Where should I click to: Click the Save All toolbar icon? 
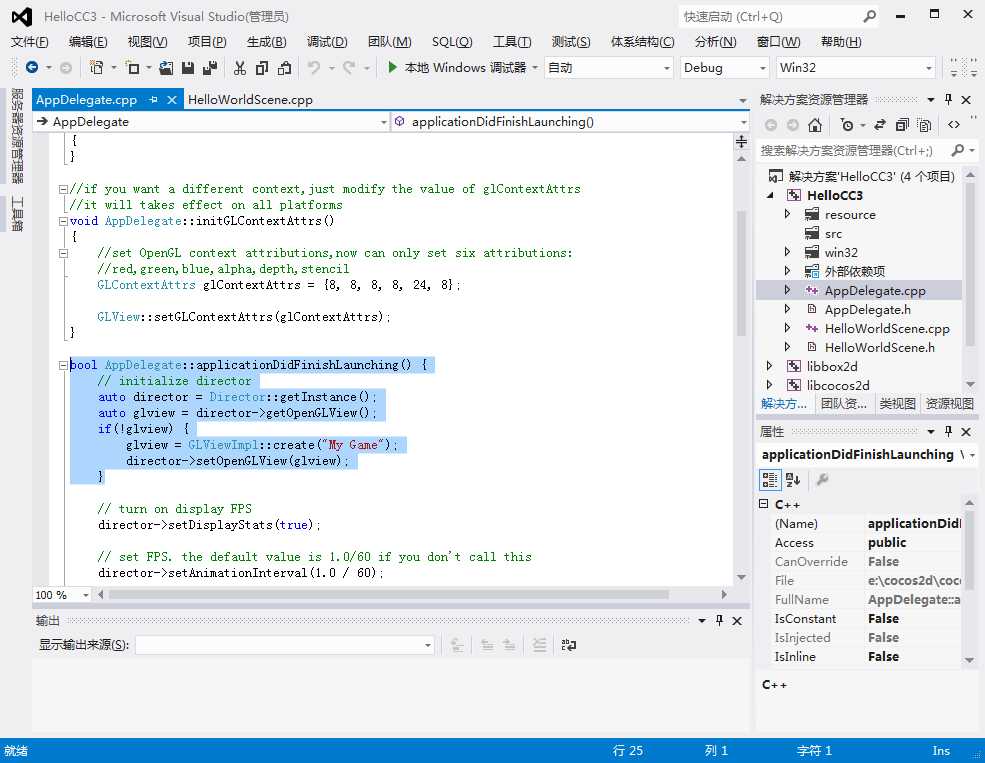(210, 67)
